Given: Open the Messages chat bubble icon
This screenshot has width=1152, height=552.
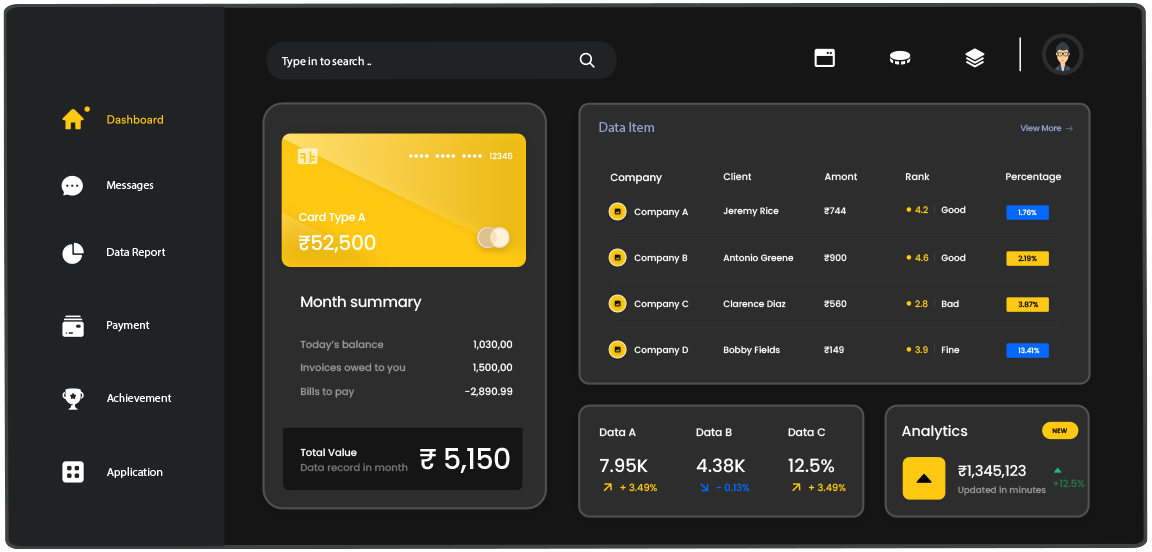Looking at the screenshot, I should click(72, 186).
